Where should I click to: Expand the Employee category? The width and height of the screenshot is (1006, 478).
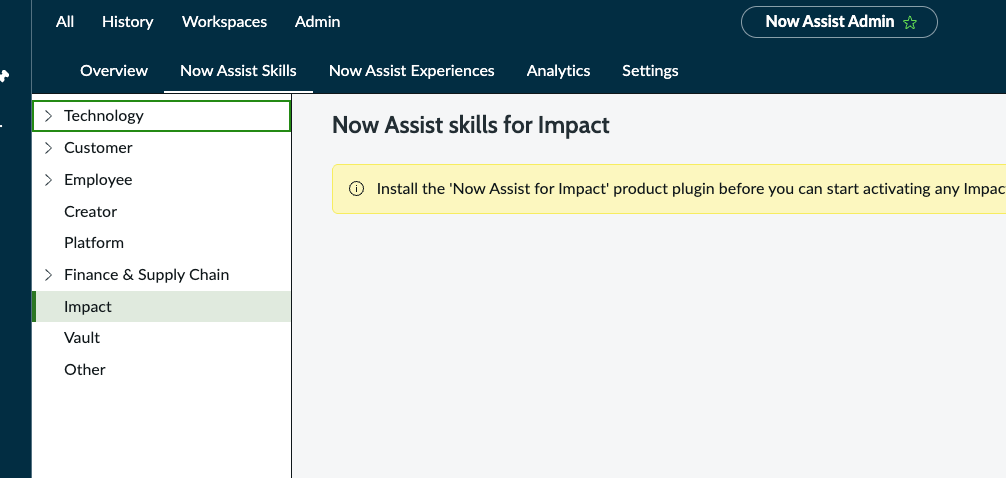coord(48,180)
